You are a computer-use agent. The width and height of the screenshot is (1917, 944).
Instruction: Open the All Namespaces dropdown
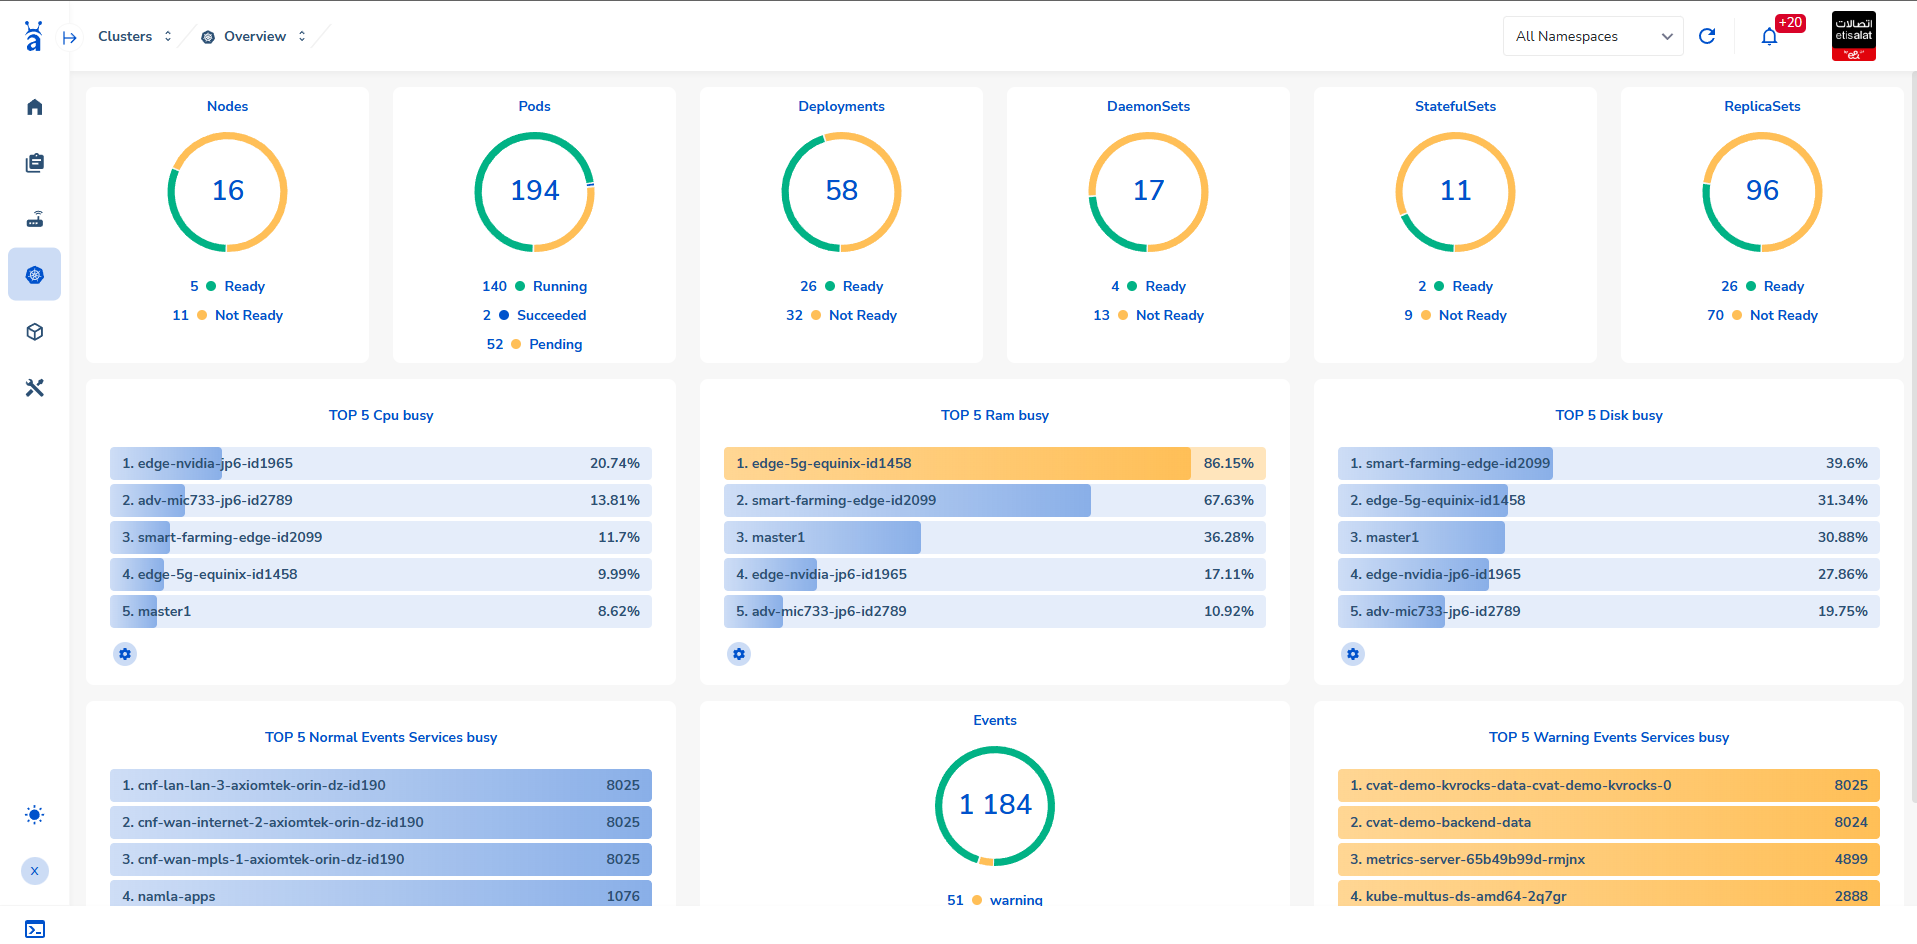click(1592, 37)
